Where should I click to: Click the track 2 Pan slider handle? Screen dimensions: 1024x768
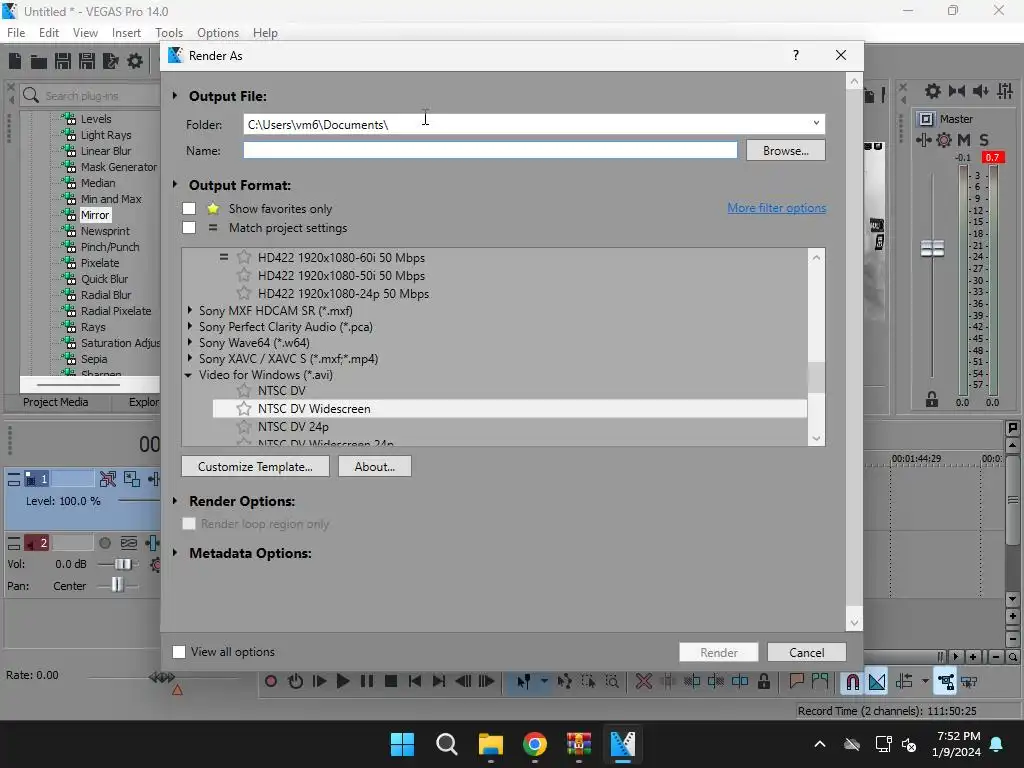pyautogui.click(x=117, y=584)
